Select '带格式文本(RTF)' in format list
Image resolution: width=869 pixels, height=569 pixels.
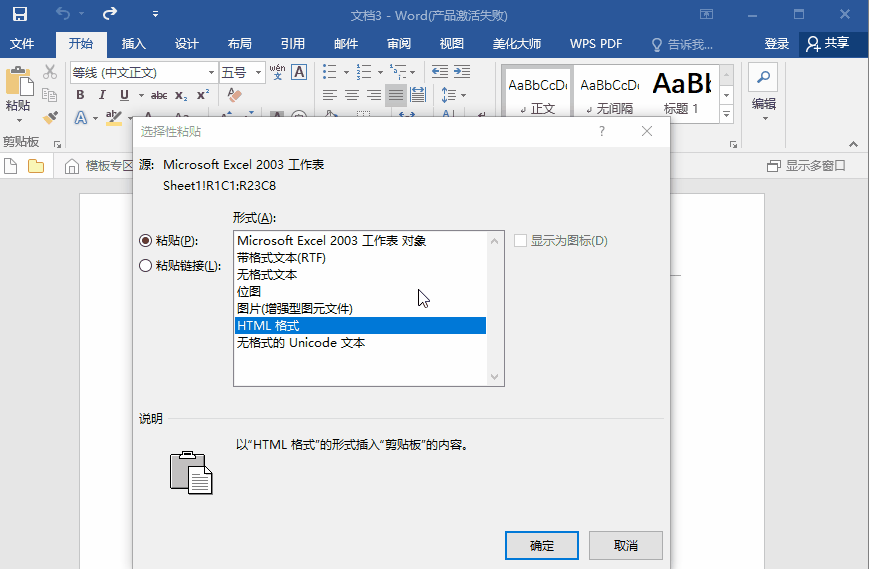[360, 258]
